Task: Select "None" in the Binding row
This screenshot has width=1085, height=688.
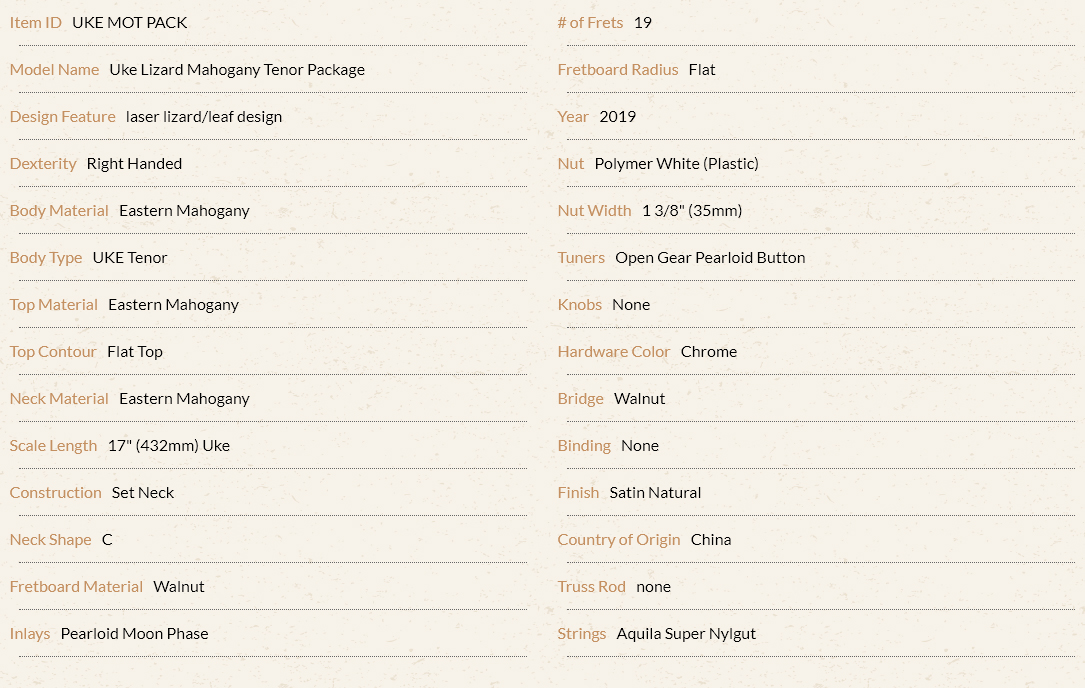Action: [640, 446]
